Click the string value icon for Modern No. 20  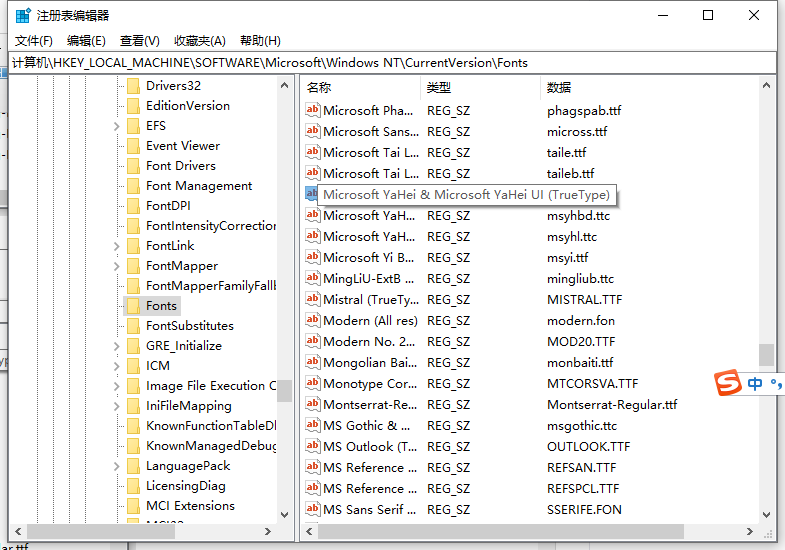click(x=312, y=341)
